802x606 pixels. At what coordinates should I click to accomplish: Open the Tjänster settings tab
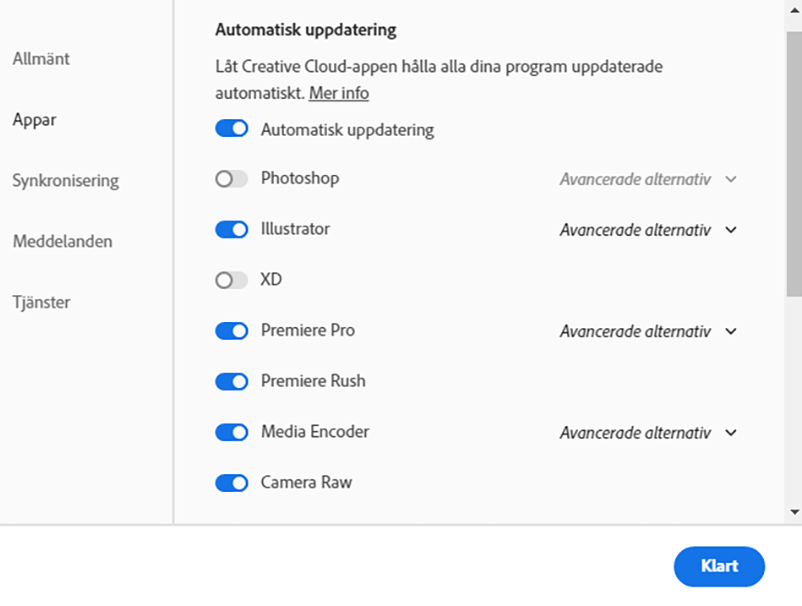(41, 302)
